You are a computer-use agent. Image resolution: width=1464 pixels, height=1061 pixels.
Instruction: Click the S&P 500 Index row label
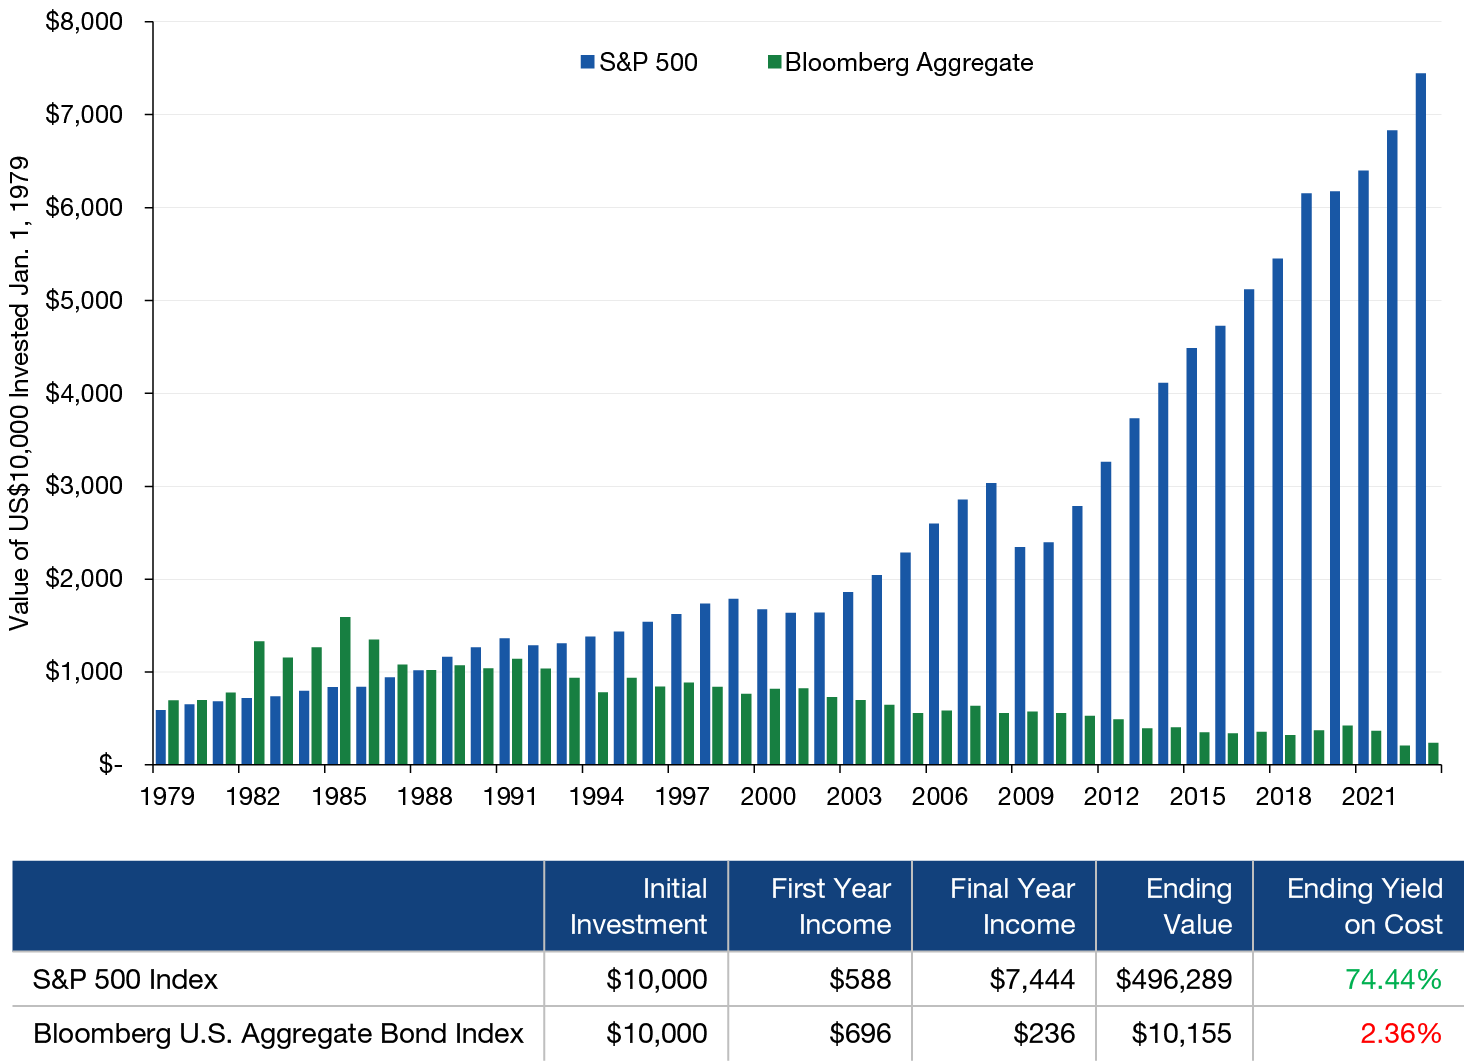[x=125, y=979]
